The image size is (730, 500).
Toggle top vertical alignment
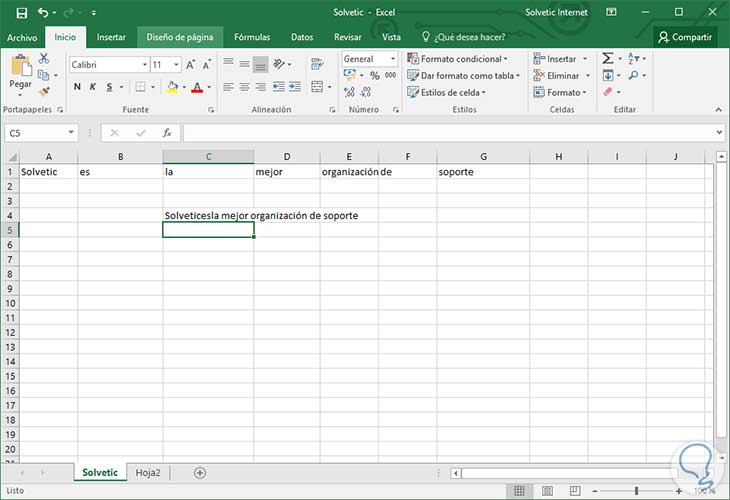(228, 62)
